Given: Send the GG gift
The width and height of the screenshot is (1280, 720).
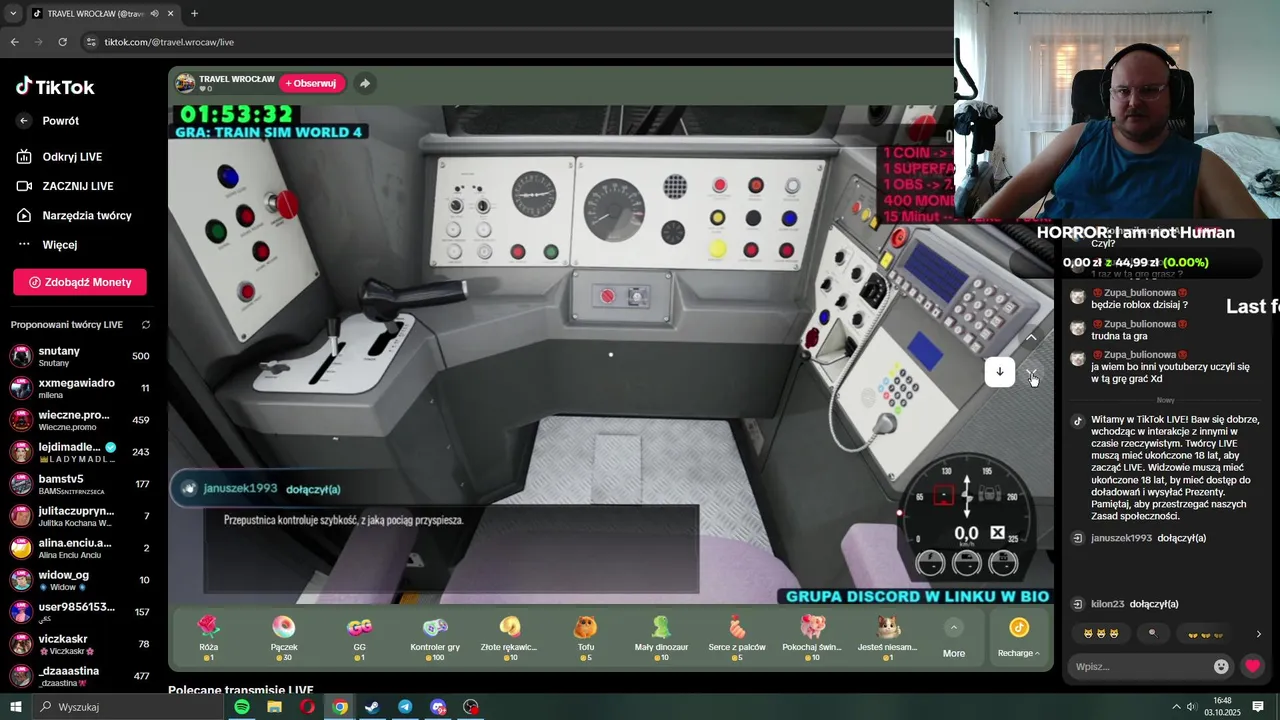Looking at the screenshot, I should coord(359,637).
